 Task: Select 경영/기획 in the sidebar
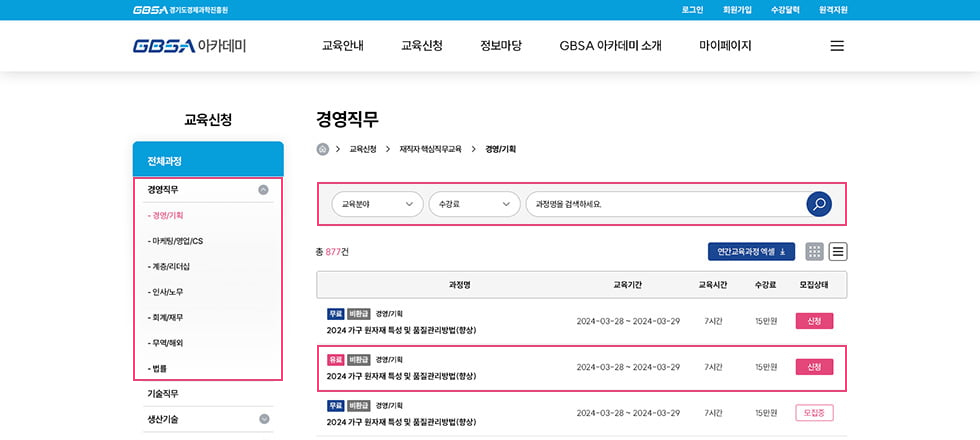point(166,216)
